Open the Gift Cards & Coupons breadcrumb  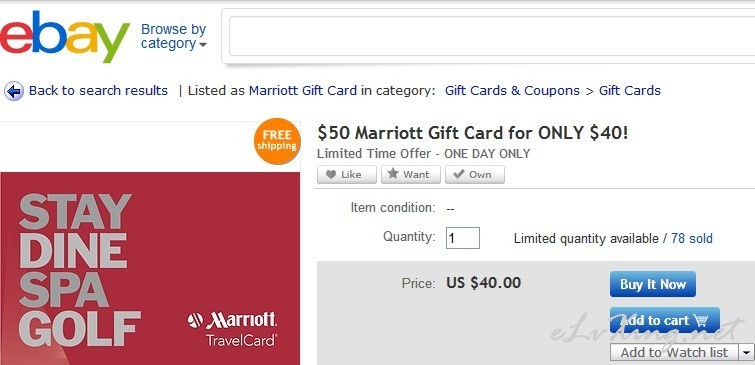[512, 91]
